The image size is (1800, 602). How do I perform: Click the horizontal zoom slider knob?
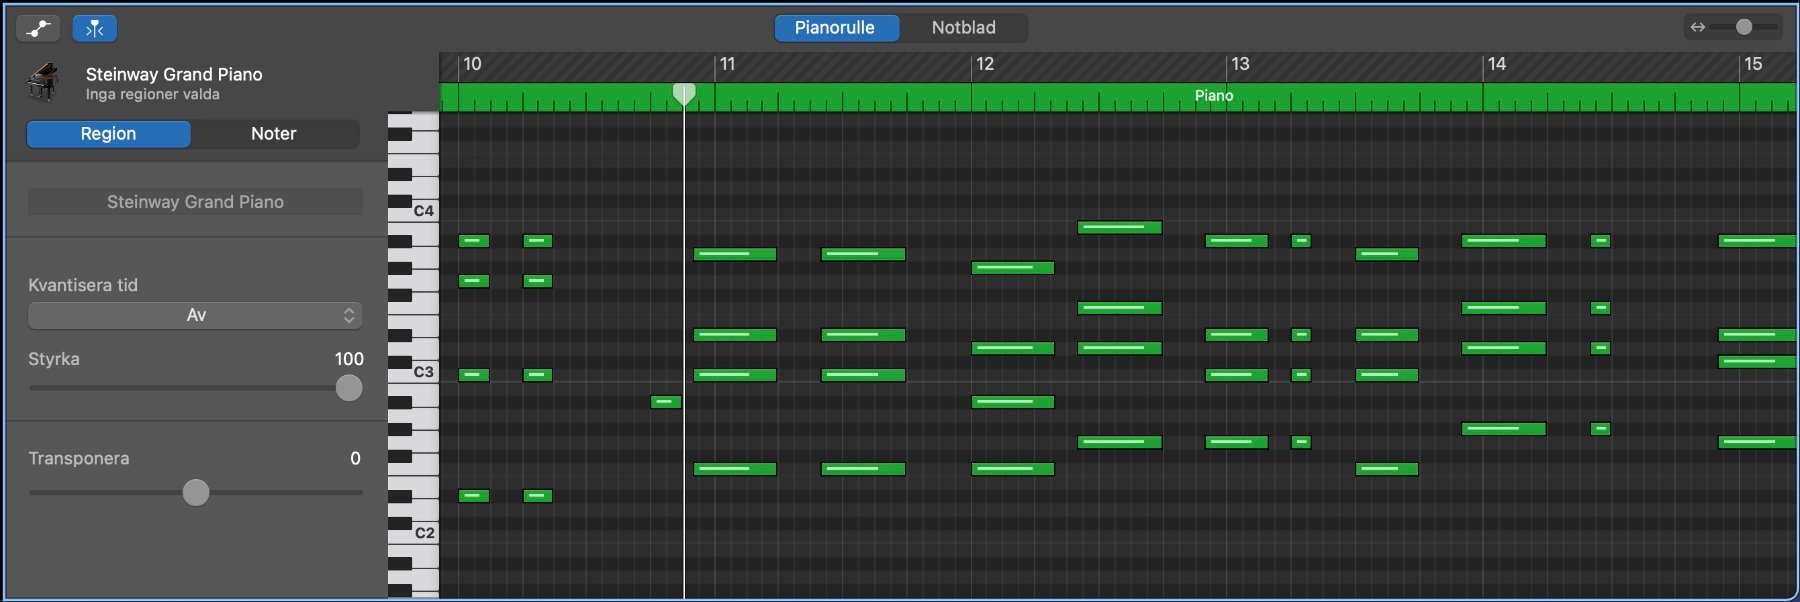click(1744, 27)
